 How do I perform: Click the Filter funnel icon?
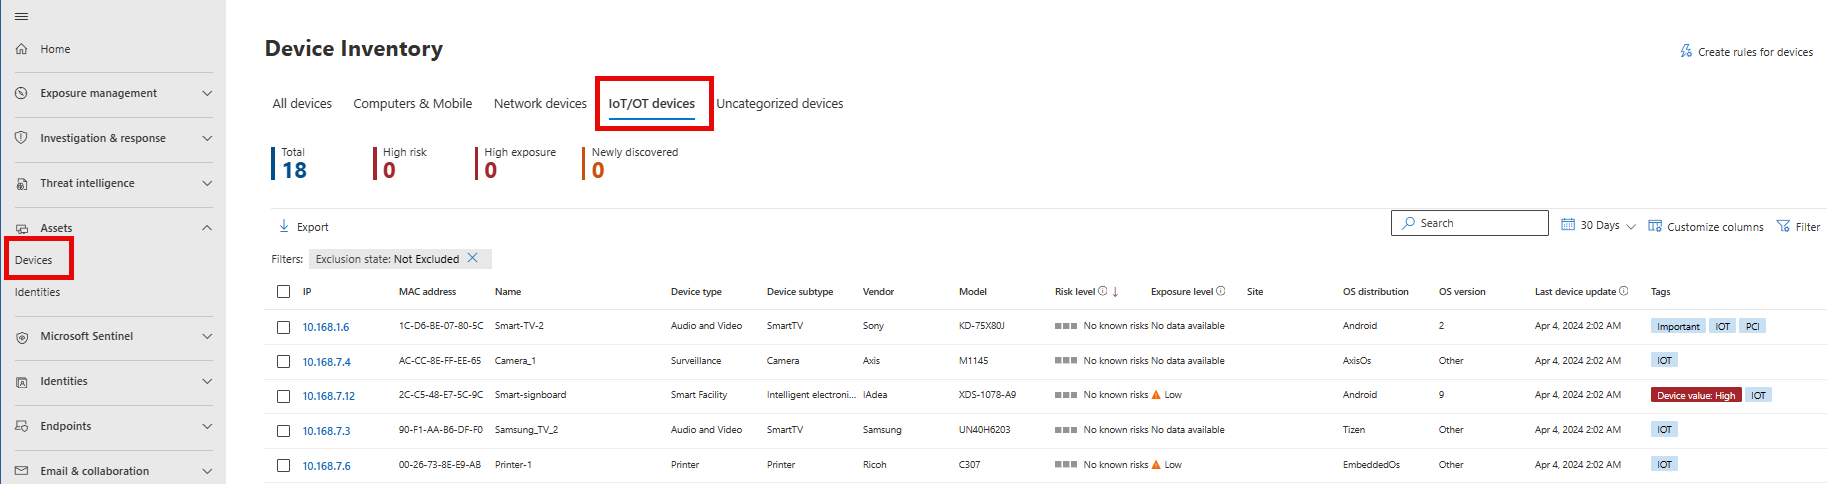point(1783,226)
